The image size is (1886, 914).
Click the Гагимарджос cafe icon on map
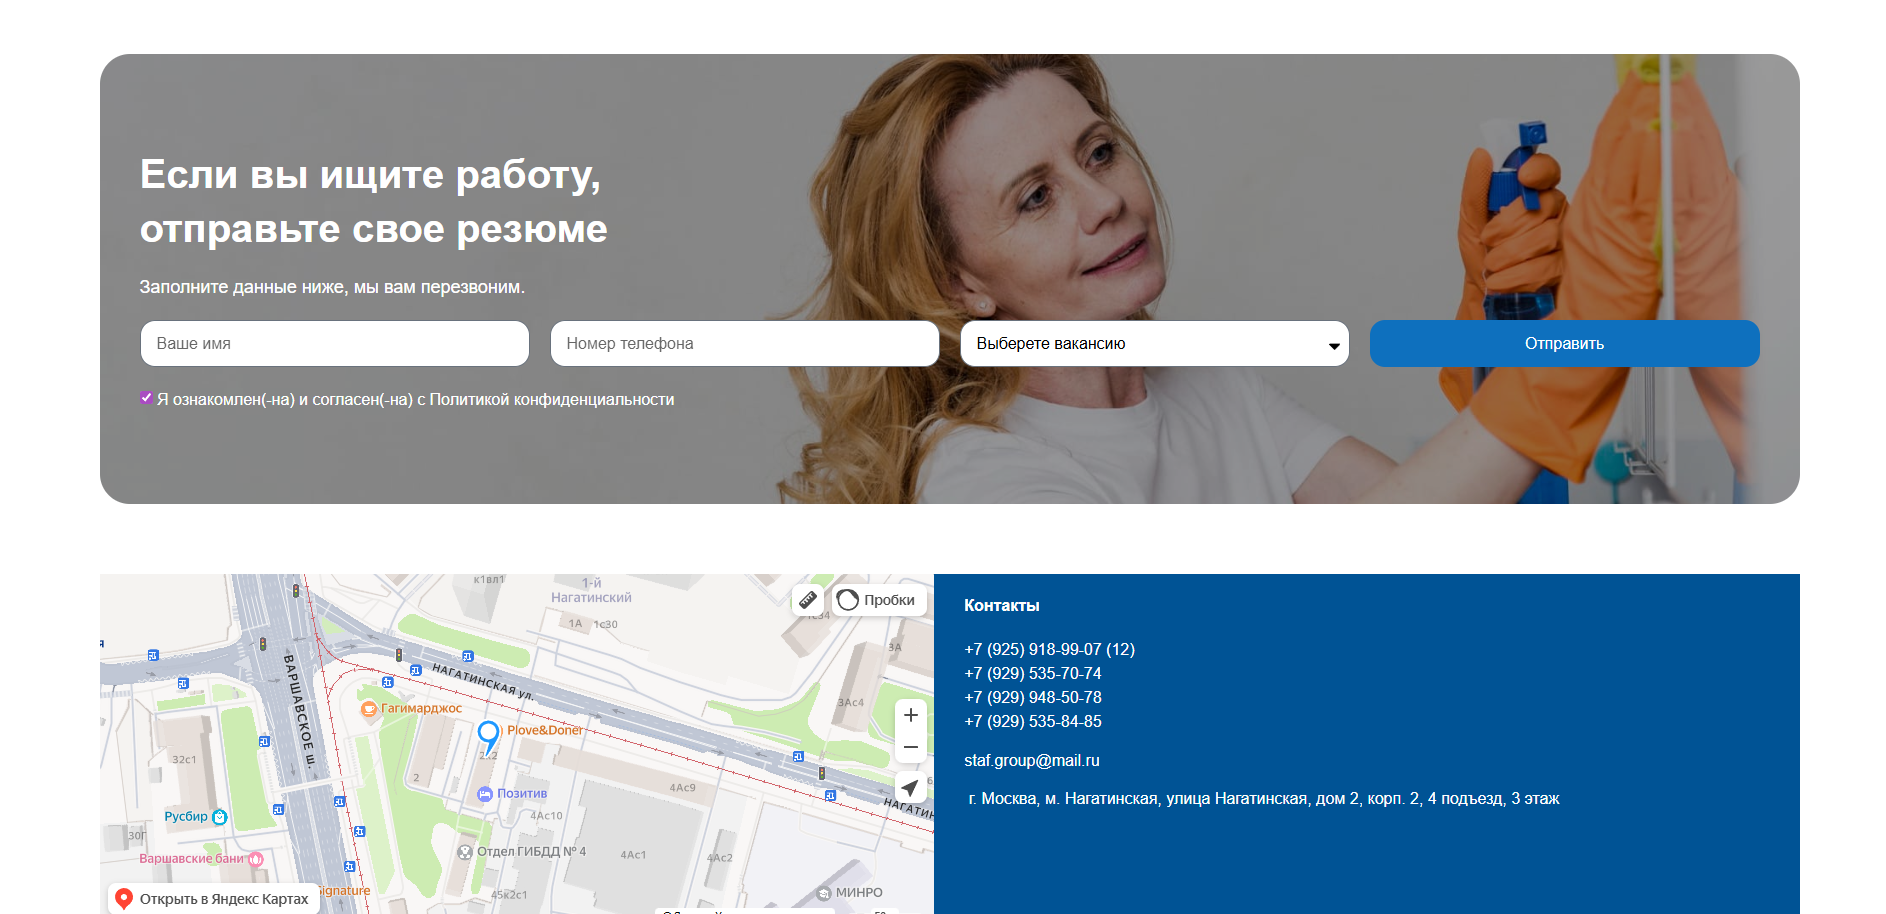[369, 709]
